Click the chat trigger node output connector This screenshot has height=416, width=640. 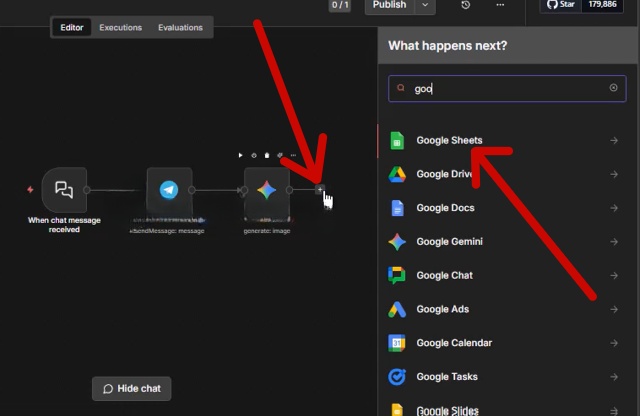(87, 190)
